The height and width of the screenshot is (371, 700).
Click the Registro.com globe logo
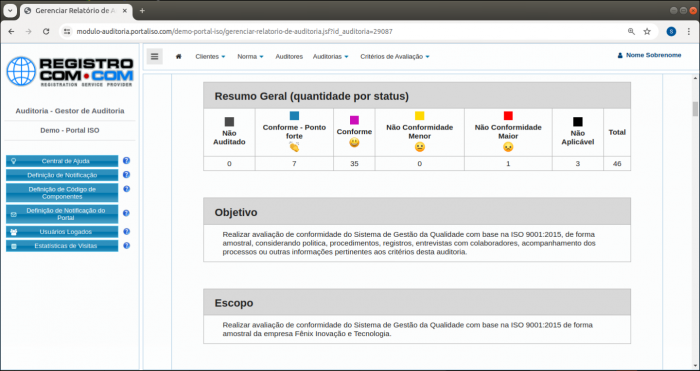coord(21,71)
